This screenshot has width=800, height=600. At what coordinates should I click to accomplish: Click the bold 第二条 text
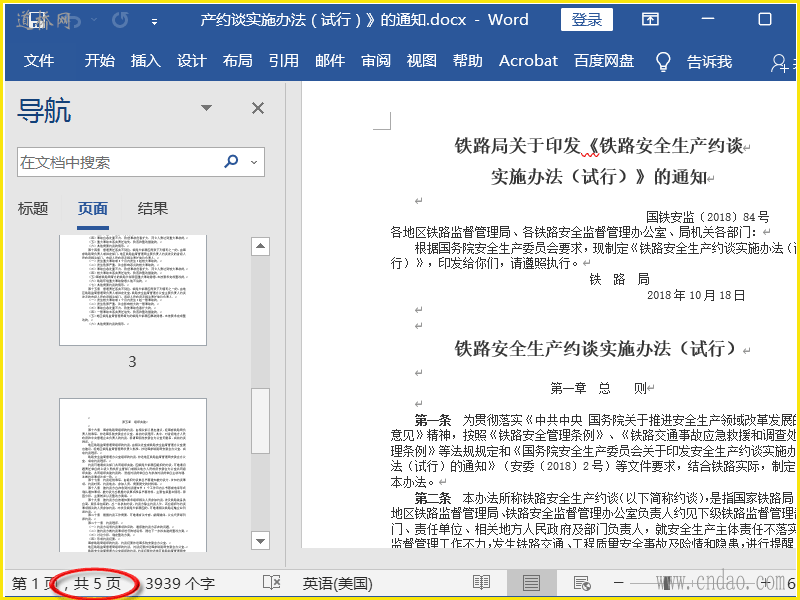click(433, 497)
